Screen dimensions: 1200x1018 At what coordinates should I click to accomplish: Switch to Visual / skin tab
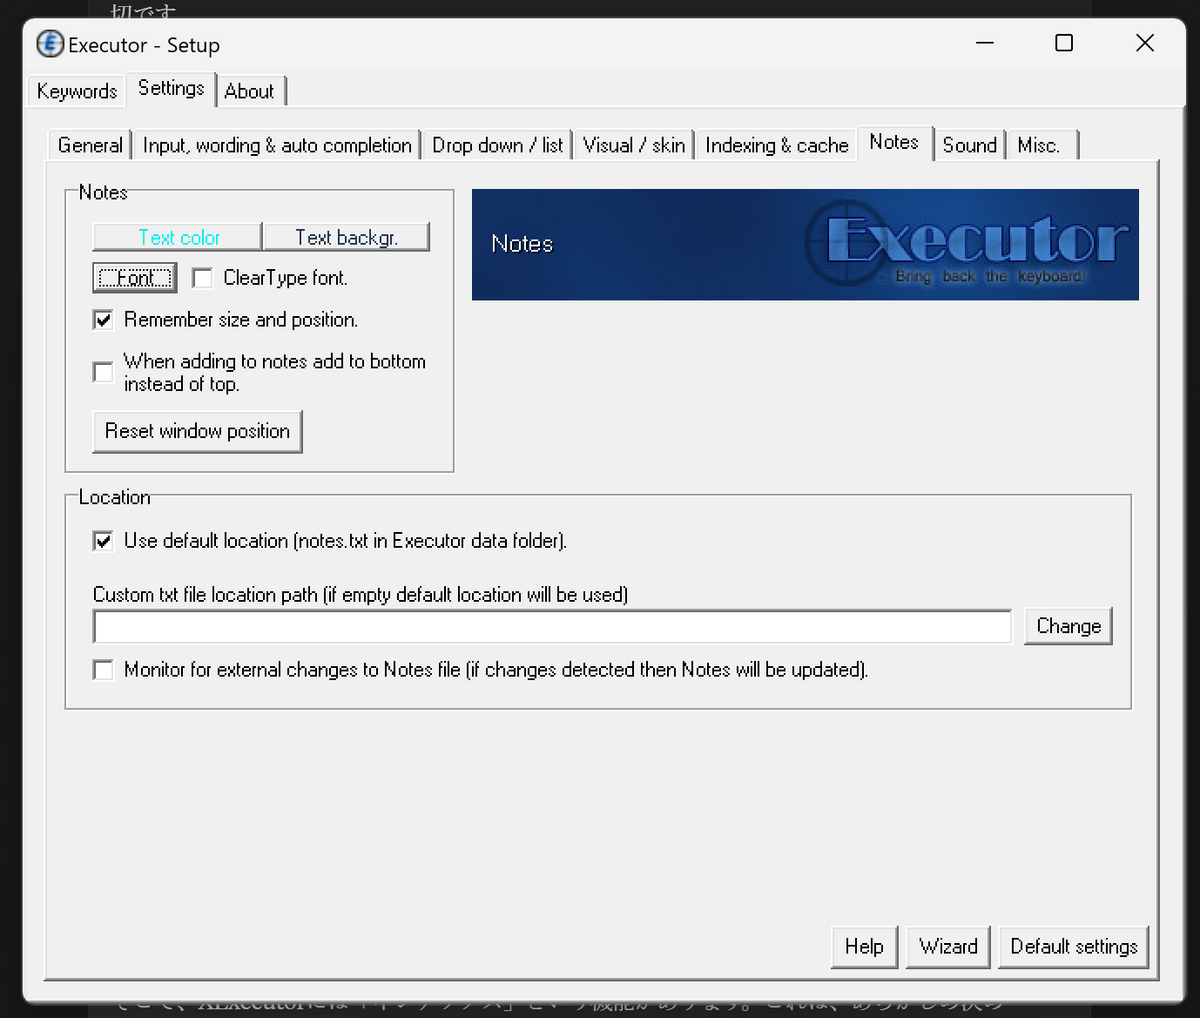pyautogui.click(x=634, y=145)
